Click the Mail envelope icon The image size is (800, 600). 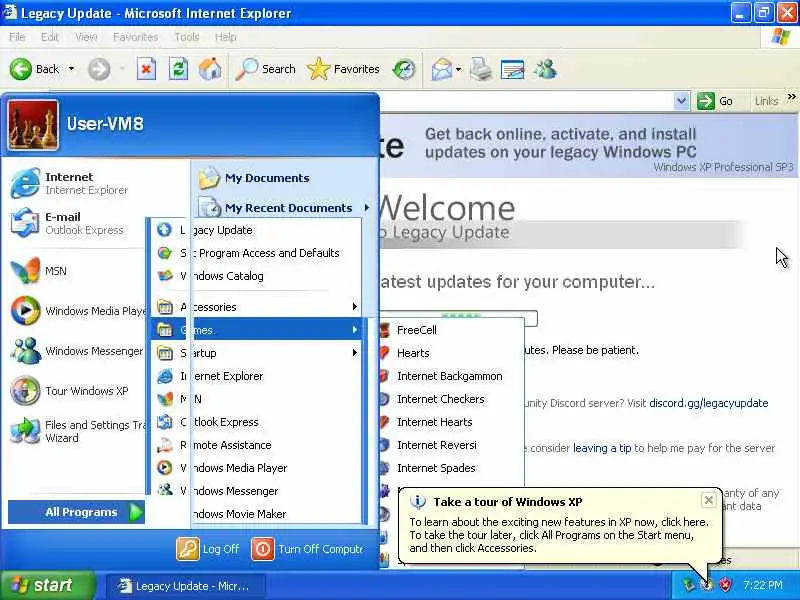(x=441, y=69)
